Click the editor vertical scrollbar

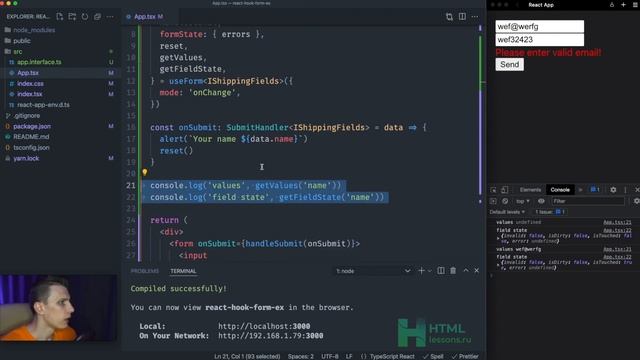coord(480,143)
